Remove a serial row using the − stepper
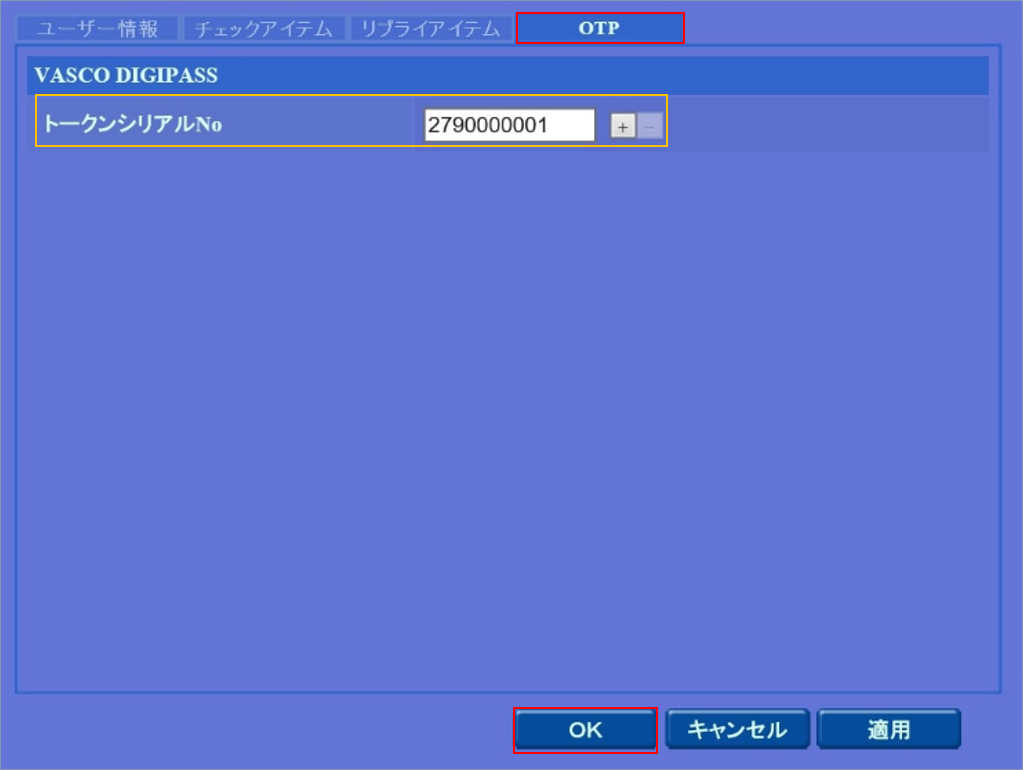Image resolution: width=1023 pixels, height=770 pixels. (x=650, y=126)
